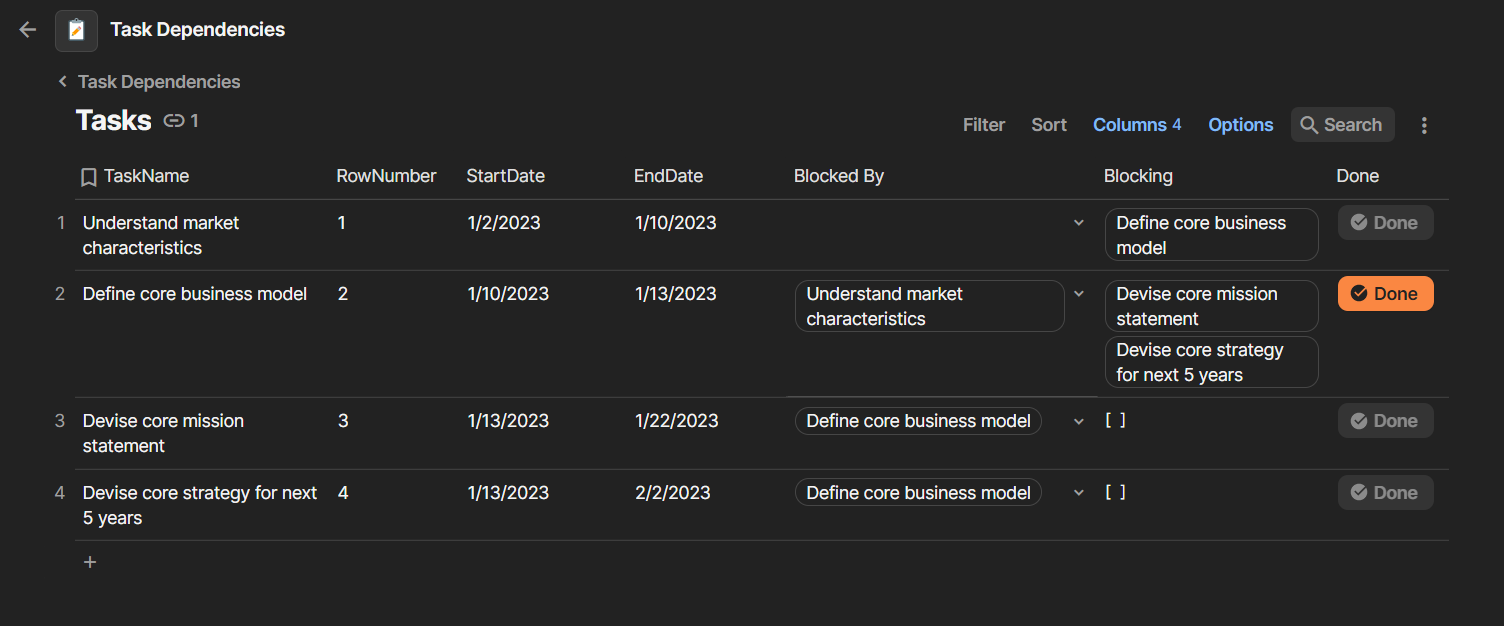Click the Columns 4 button
This screenshot has height=626, width=1504.
click(x=1137, y=125)
